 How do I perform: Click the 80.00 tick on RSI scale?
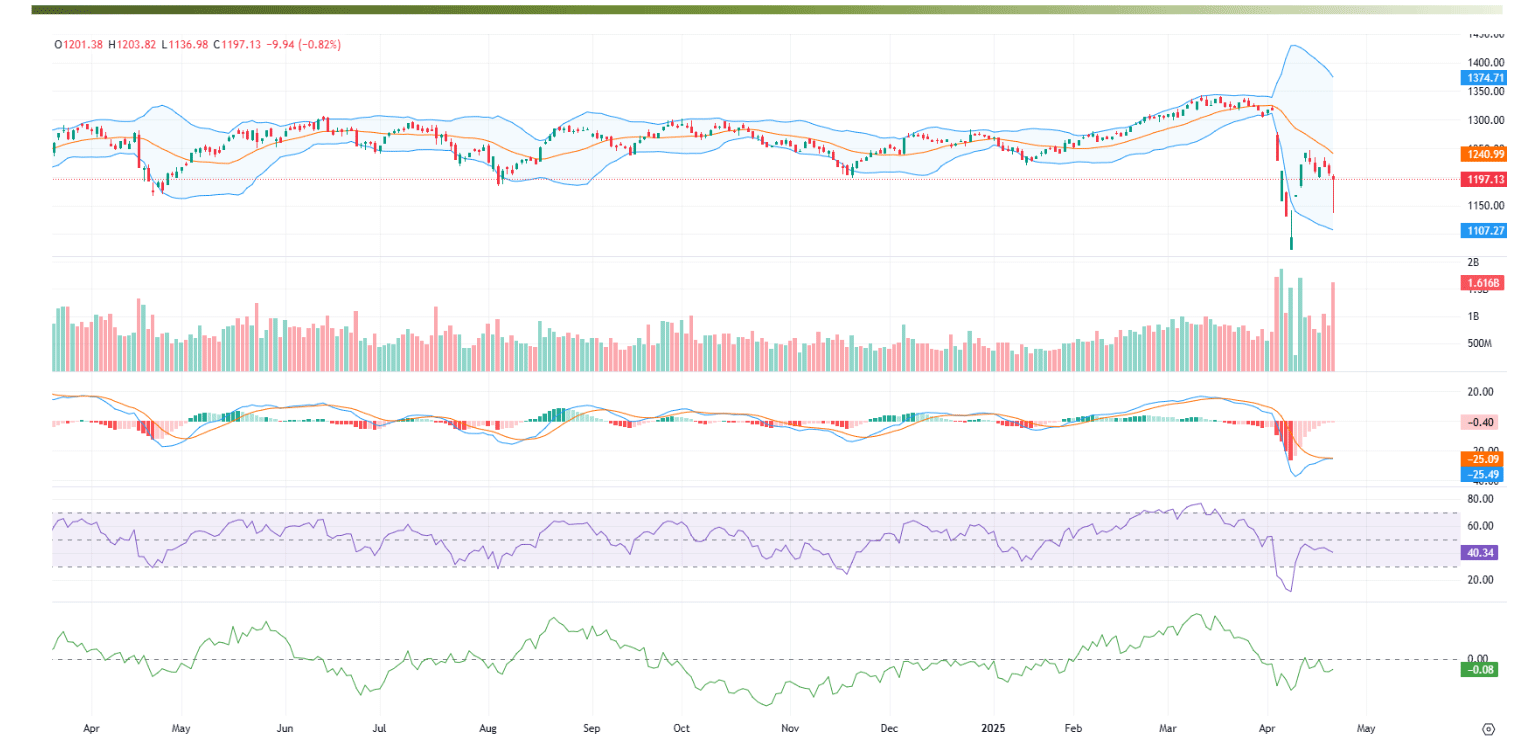click(1479, 498)
